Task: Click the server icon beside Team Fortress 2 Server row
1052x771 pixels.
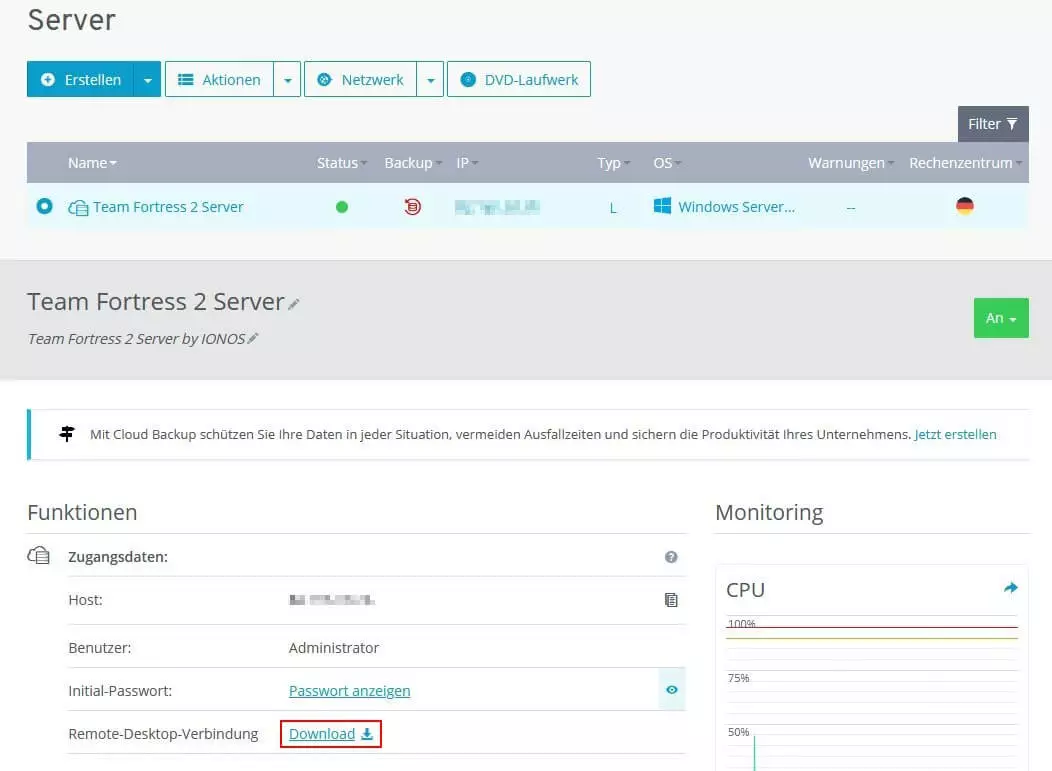Action: (78, 207)
